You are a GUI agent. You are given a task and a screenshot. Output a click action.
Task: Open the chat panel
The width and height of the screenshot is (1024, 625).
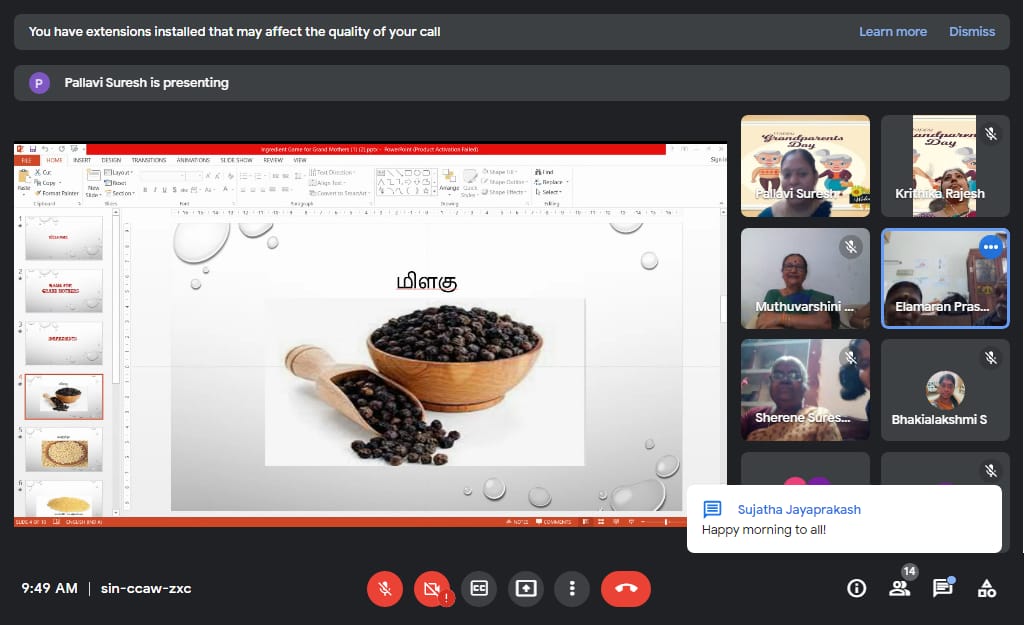pos(942,588)
